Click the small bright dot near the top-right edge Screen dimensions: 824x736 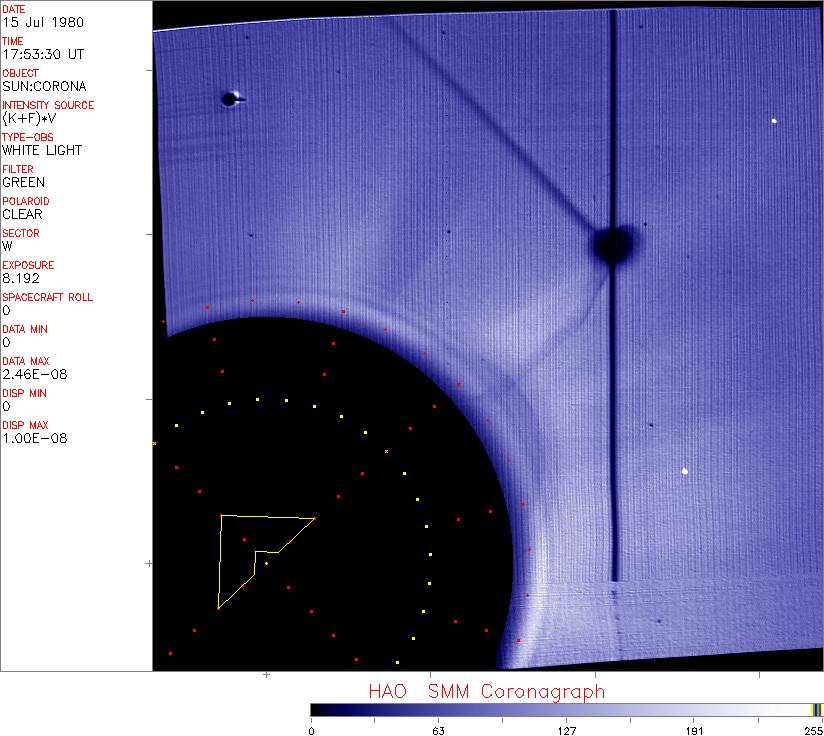point(774,121)
